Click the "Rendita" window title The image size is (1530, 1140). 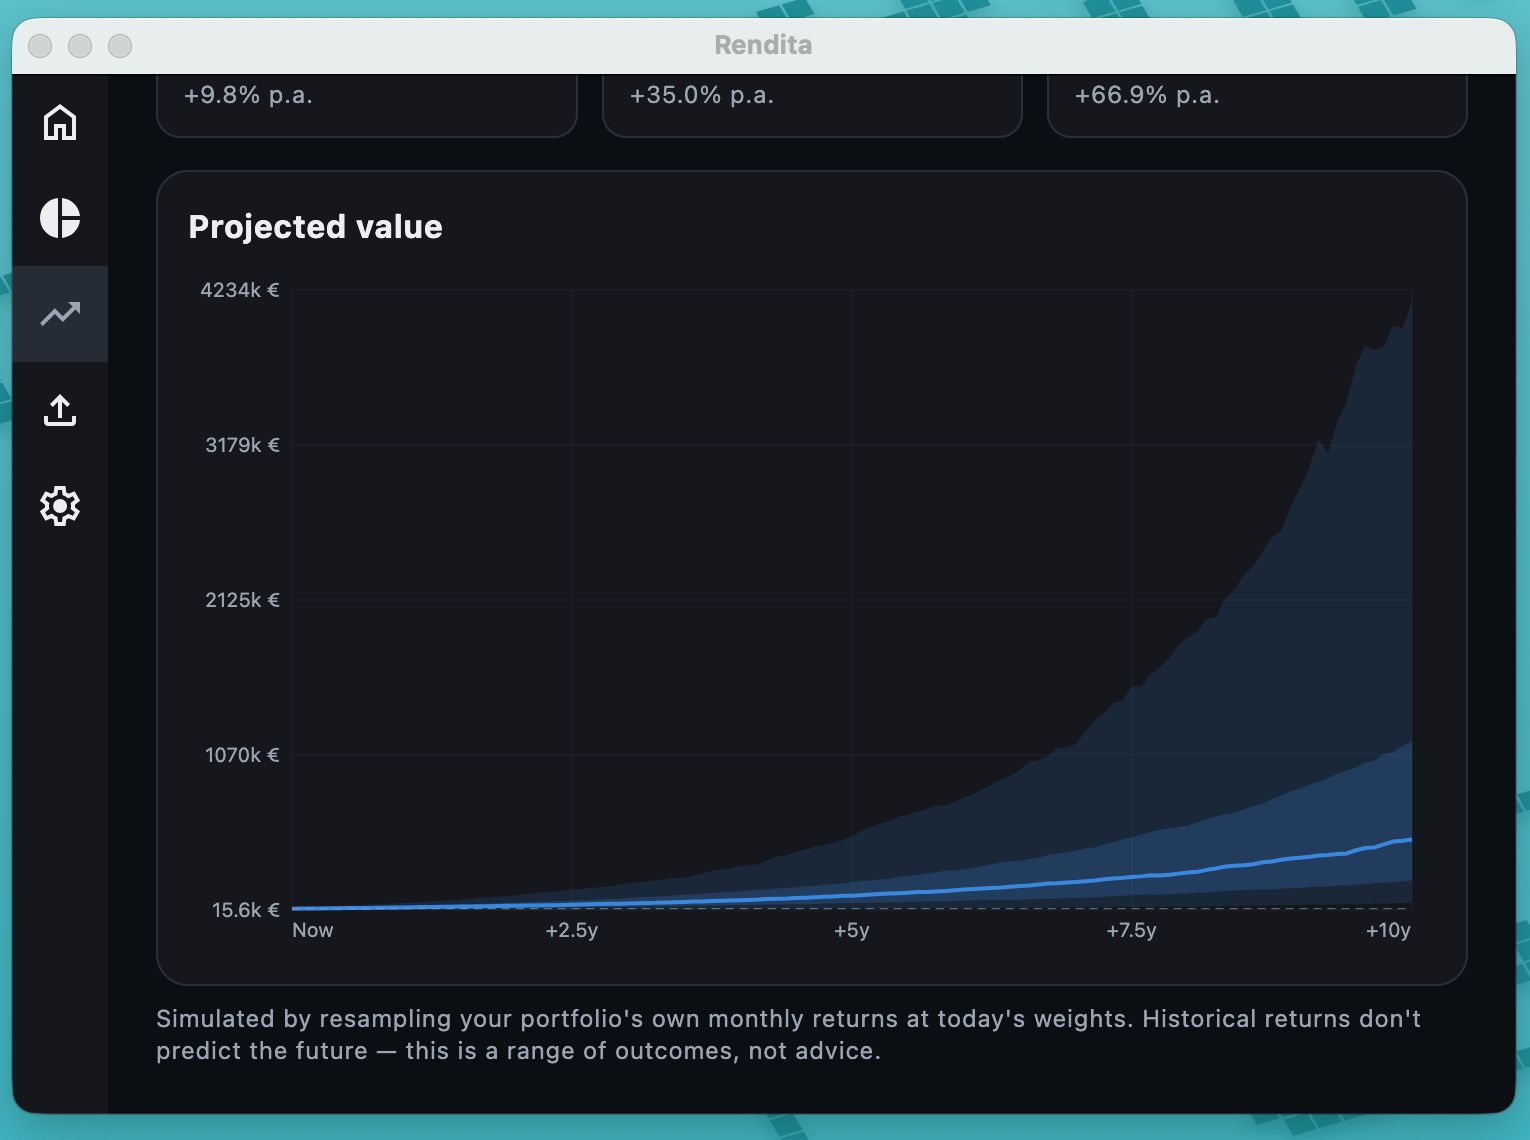(763, 45)
